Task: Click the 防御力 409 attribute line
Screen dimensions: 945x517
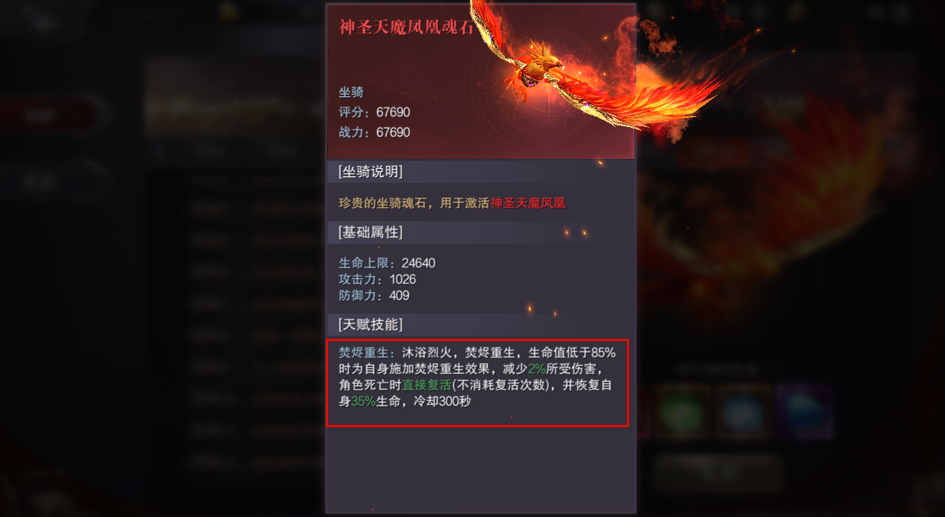Action: 374,296
